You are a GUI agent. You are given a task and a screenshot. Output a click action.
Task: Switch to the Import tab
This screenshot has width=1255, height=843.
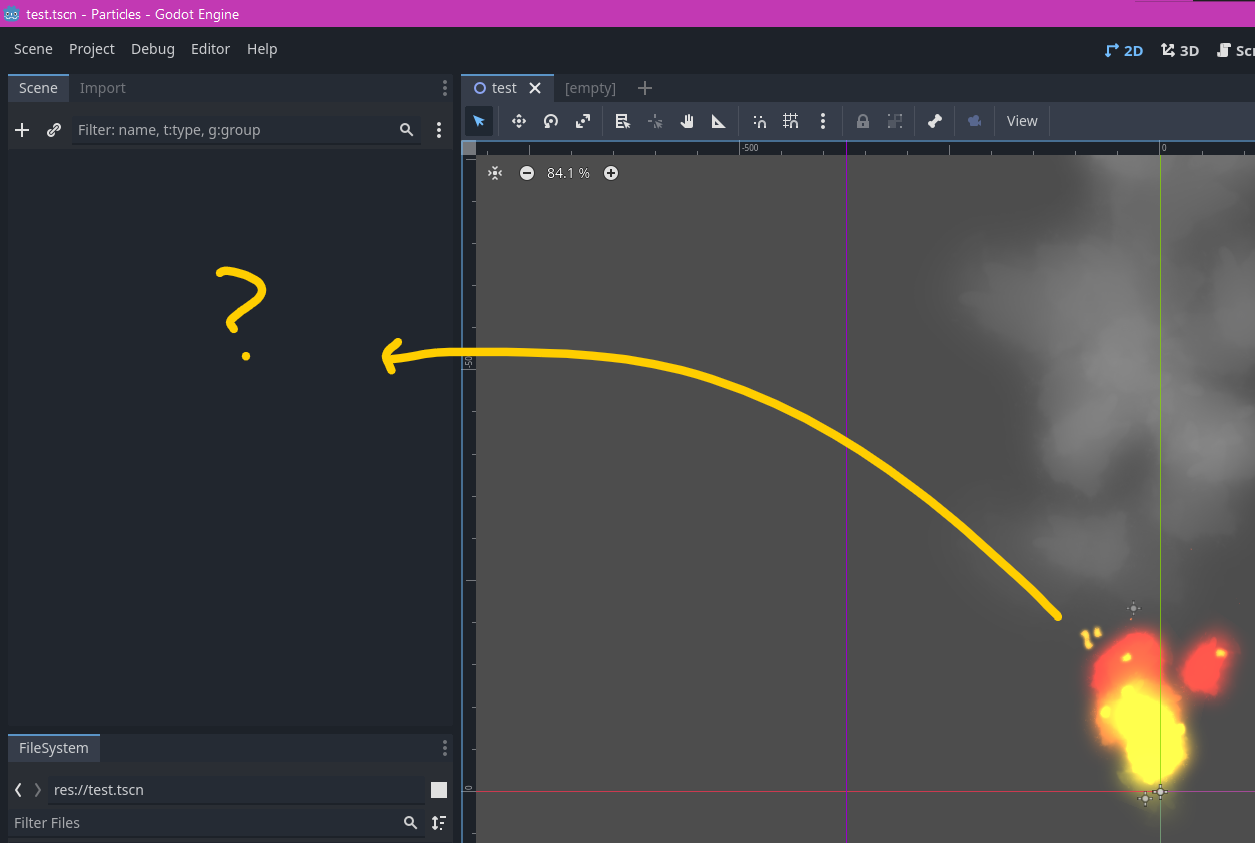(x=102, y=88)
